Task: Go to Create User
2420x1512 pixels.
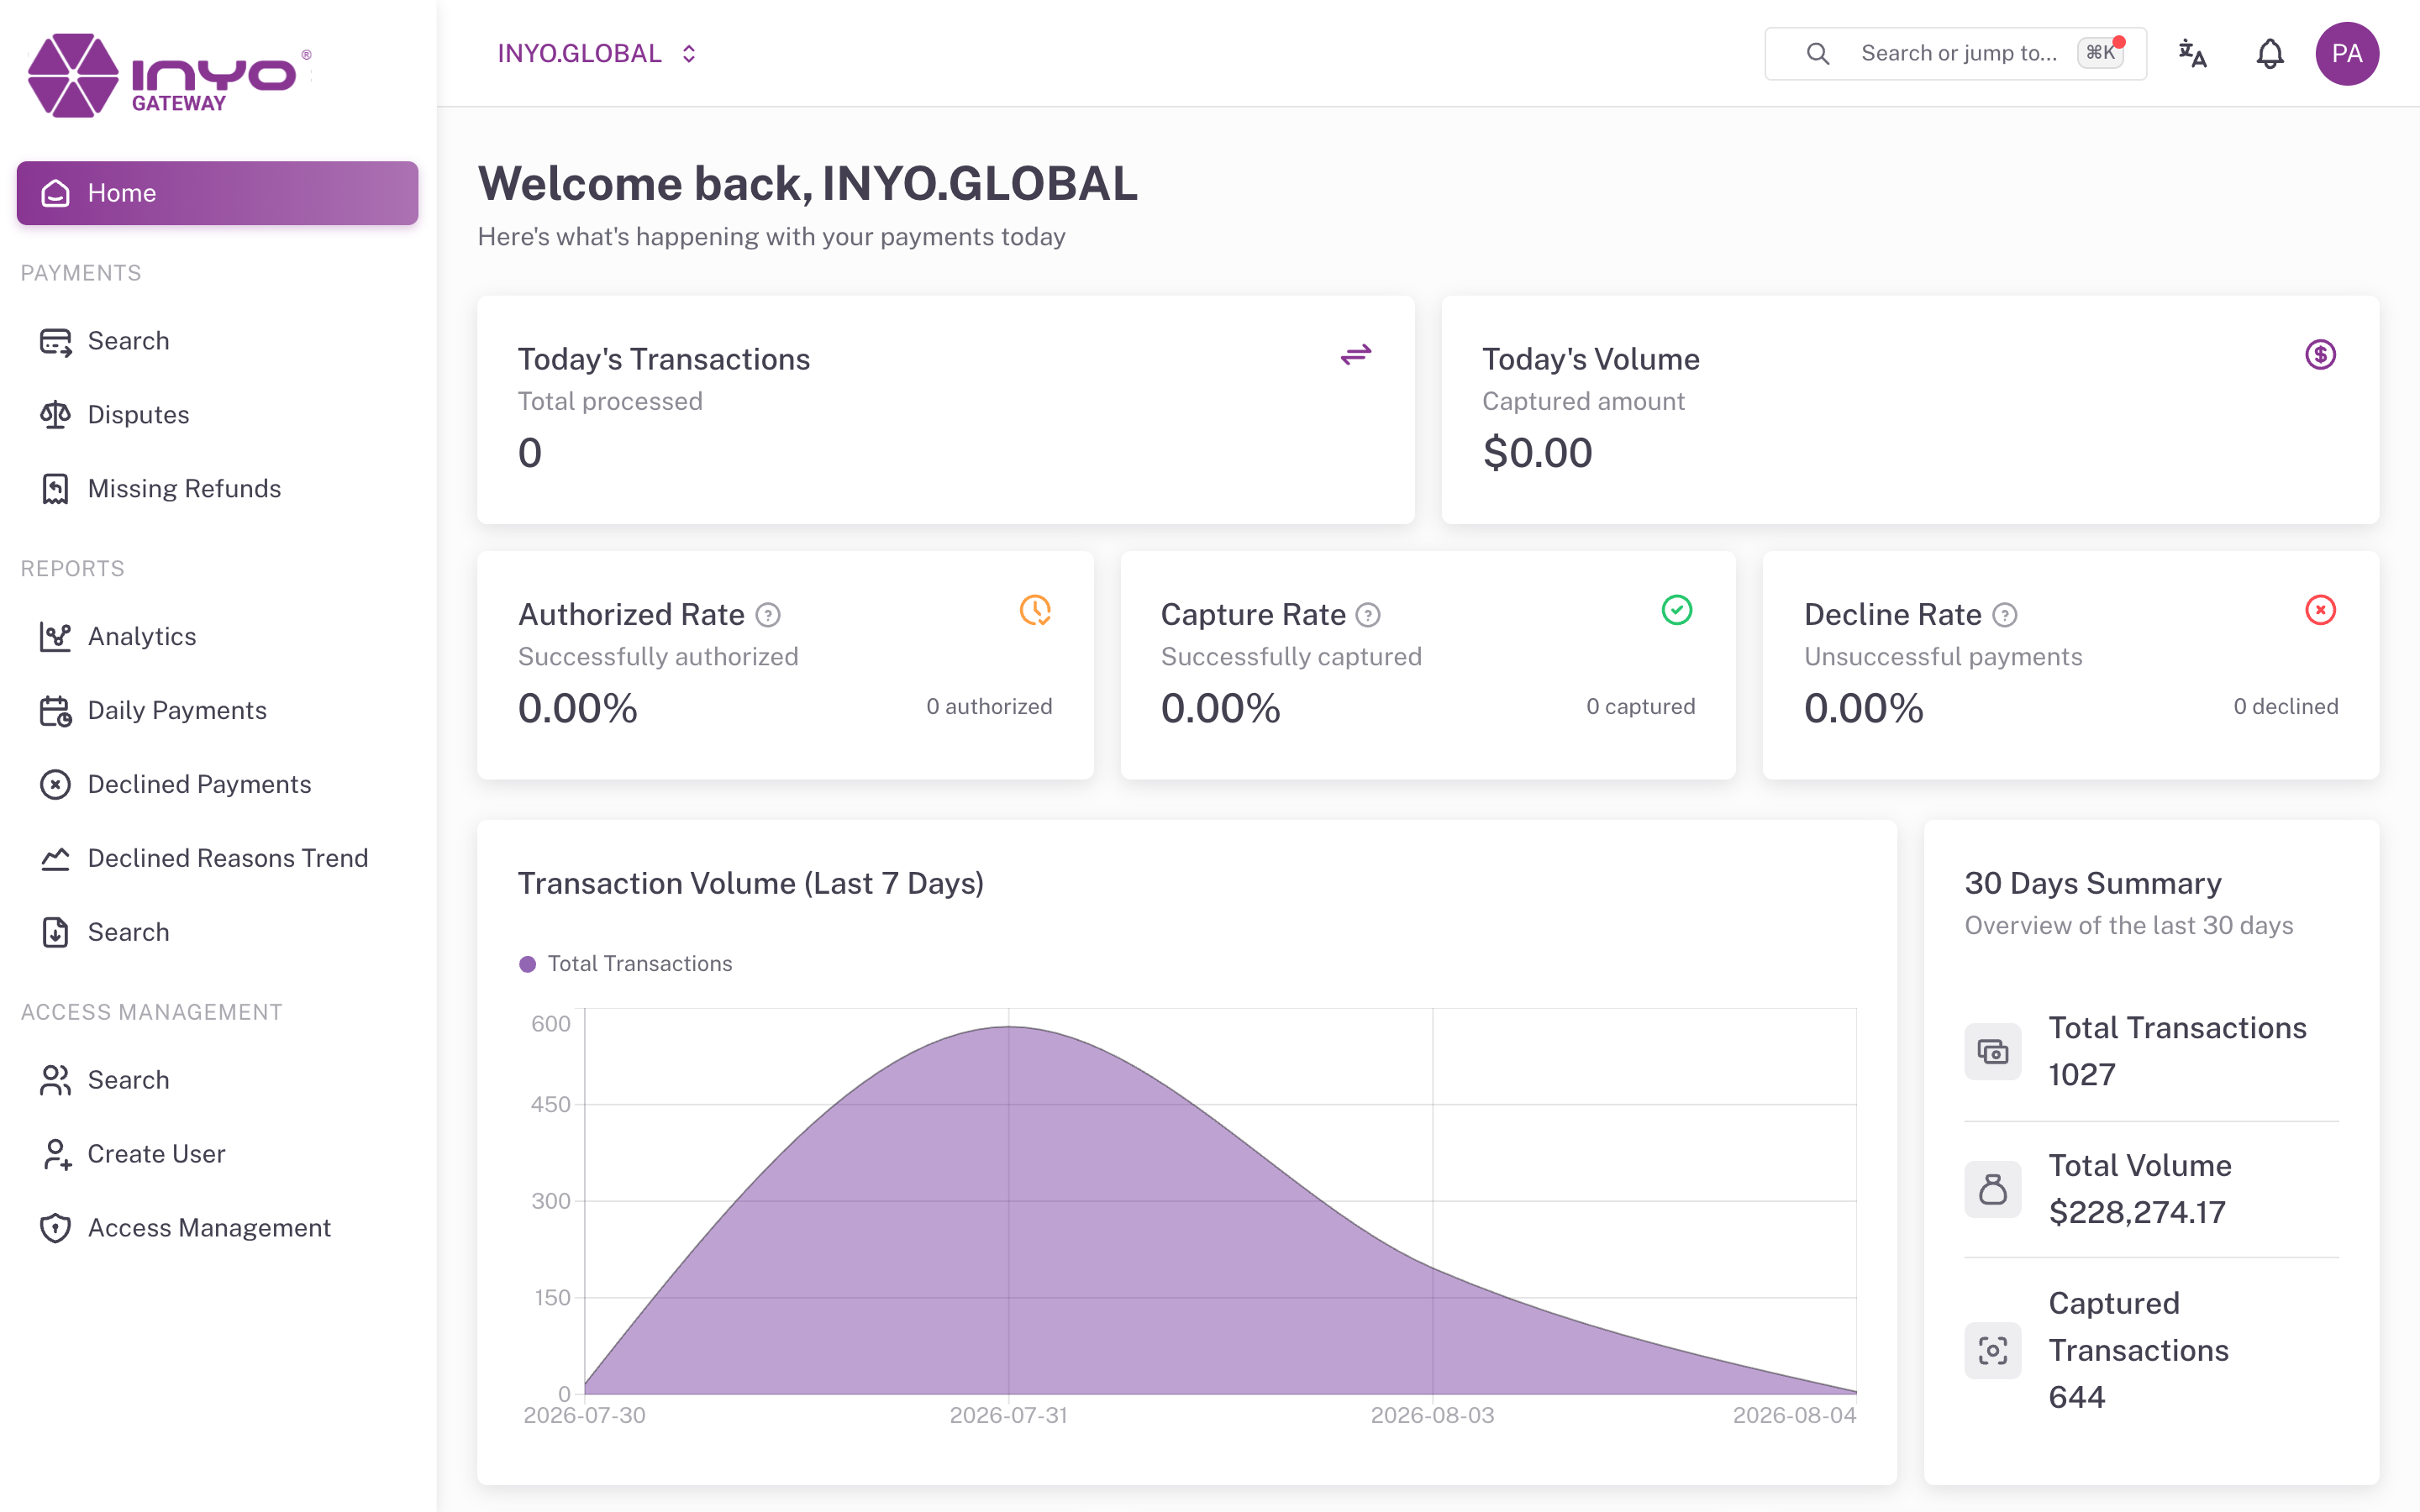Action: pyautogui.click(x=217, y=1154)
